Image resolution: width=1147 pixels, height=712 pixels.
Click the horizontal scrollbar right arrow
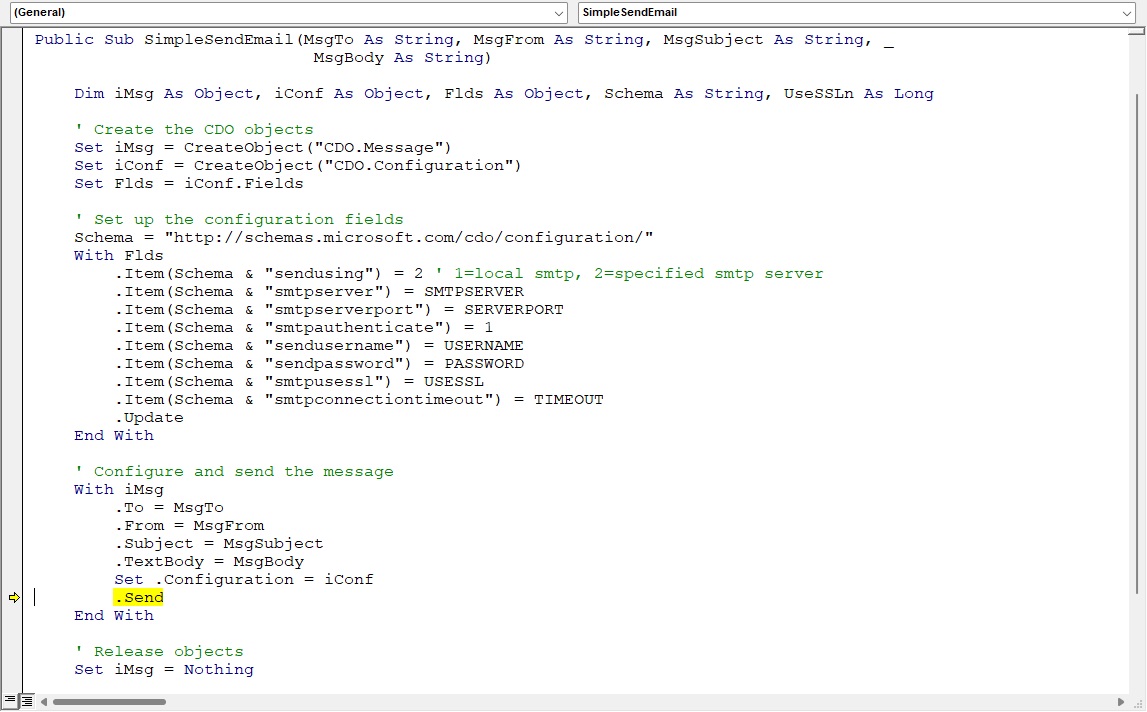coord(1122,701)
